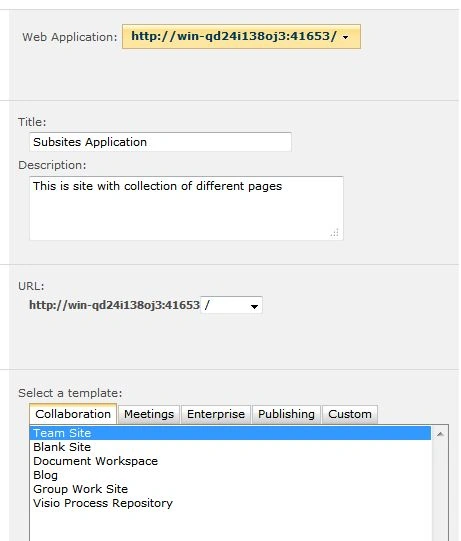Viewport: 461px width, 541px height.
Task: Switch to the Meetings template tab
Action: [x=149, y=414]
